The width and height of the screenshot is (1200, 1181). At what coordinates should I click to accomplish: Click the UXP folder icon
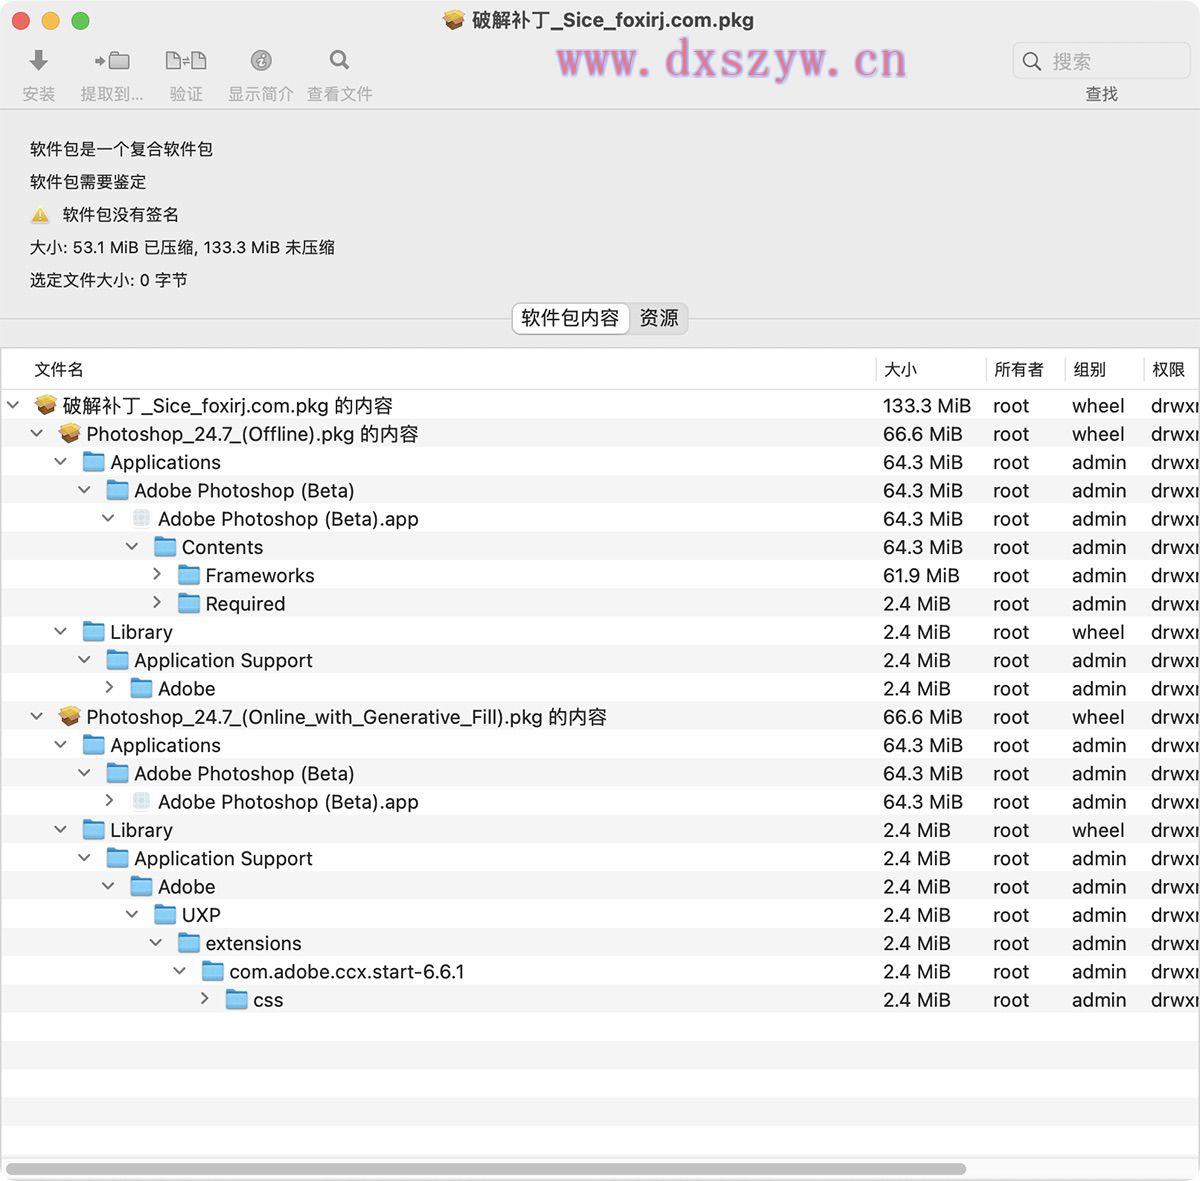(165, 915)
